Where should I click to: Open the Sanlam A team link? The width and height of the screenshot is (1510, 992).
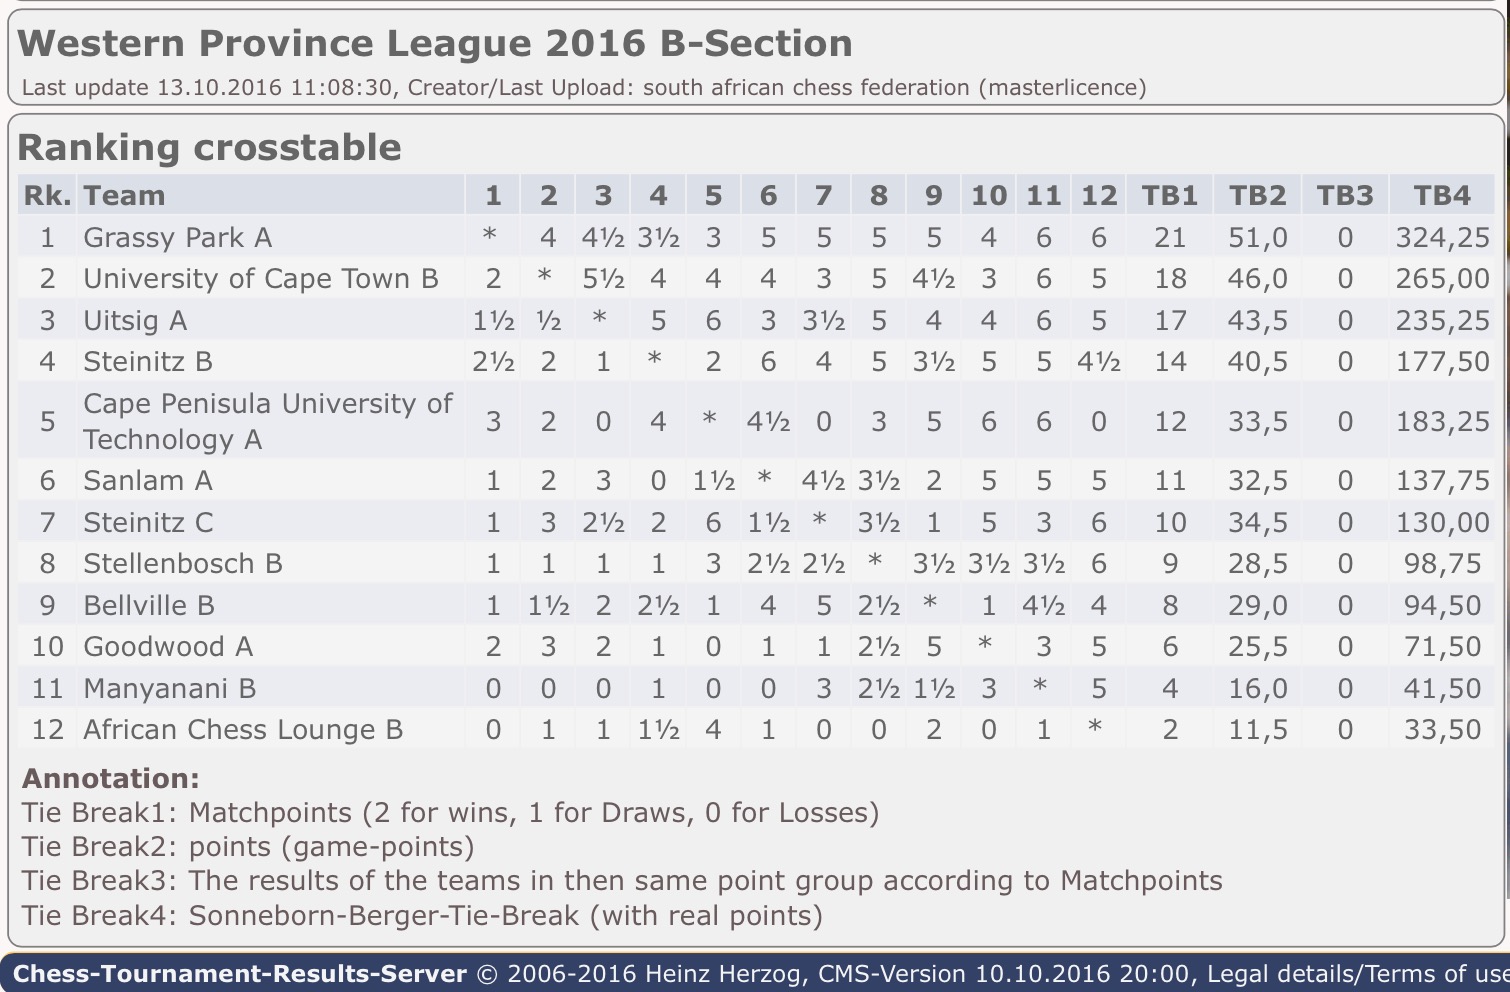[148, 481]
